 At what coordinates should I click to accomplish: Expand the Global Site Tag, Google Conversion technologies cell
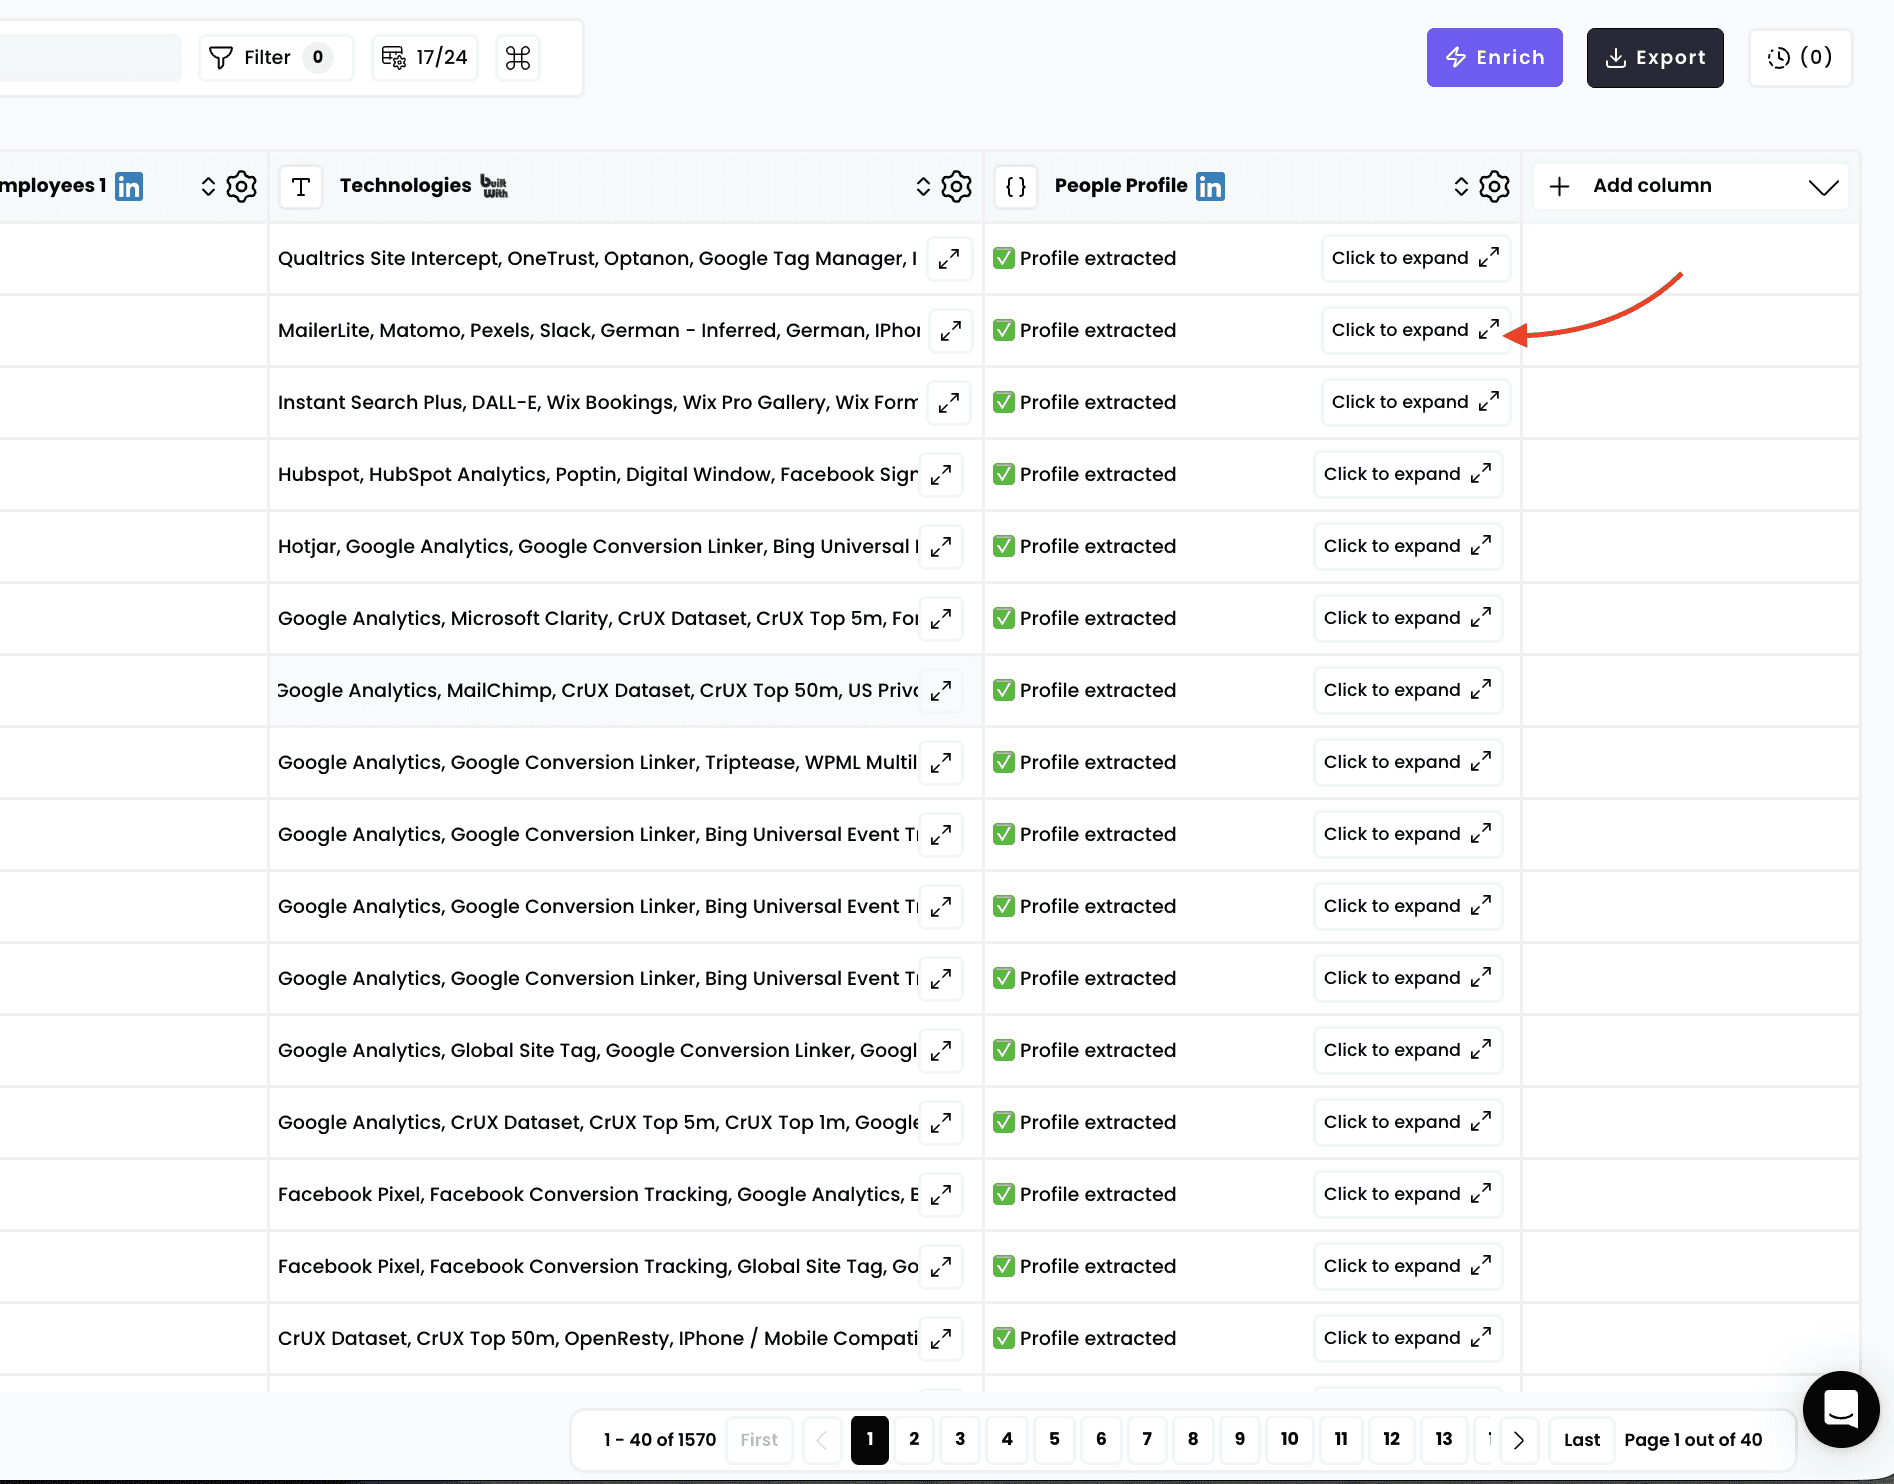pyautogui.click(x=941, y=1050)
